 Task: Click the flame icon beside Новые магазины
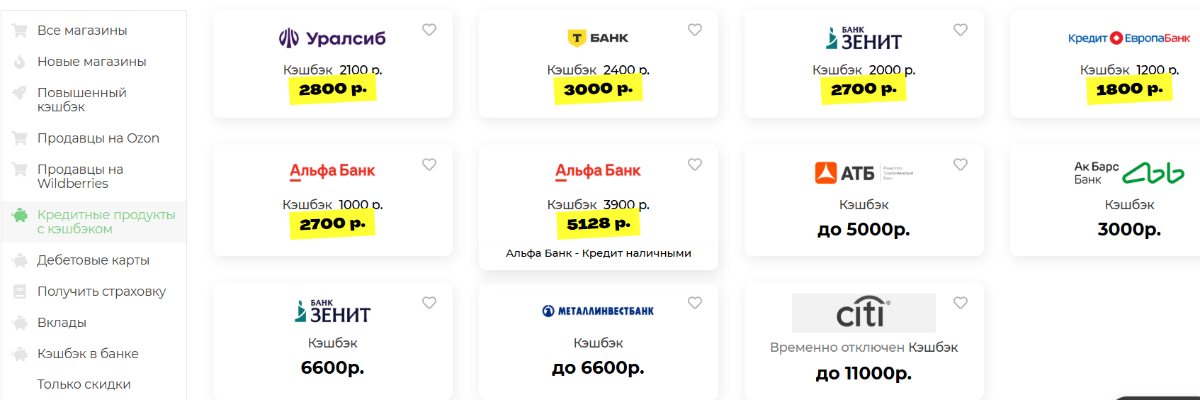click(x=18, y=62)
